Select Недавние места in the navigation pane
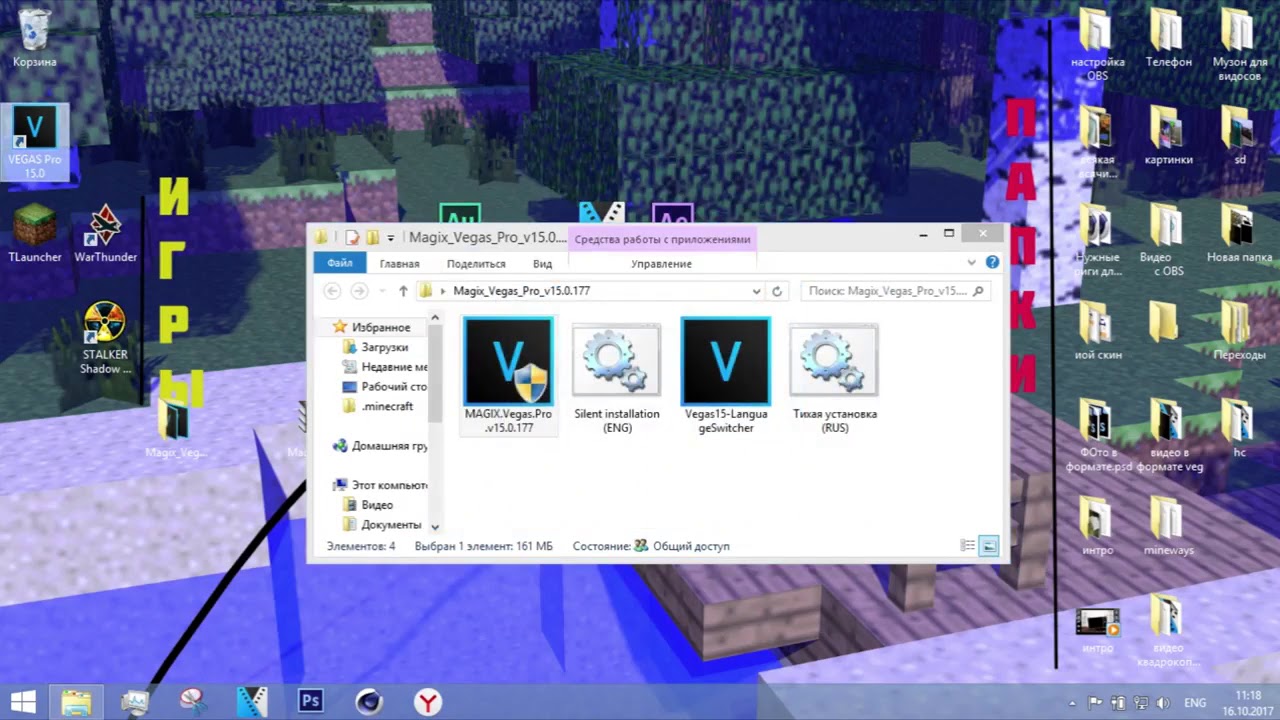 (x=385, y=367)
